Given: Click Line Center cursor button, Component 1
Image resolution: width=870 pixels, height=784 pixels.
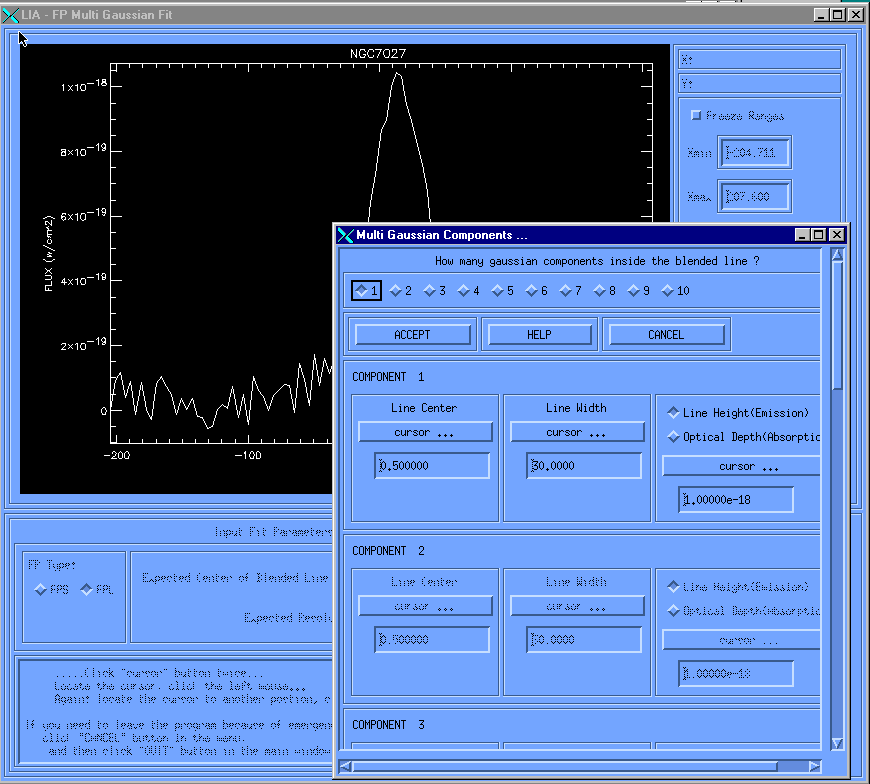Looking at the screenshot, I should (425, 432).
